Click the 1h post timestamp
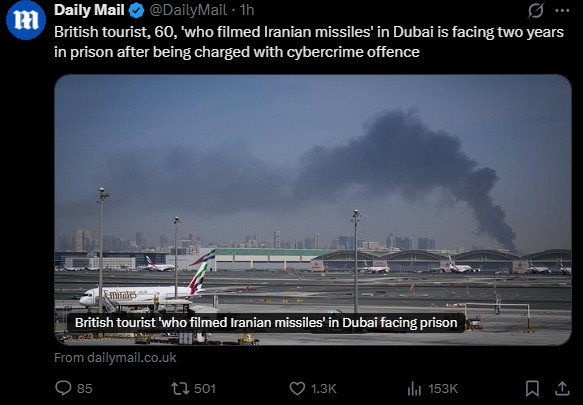The width and height of the screenshot is (583, 405). coord(247,10)
